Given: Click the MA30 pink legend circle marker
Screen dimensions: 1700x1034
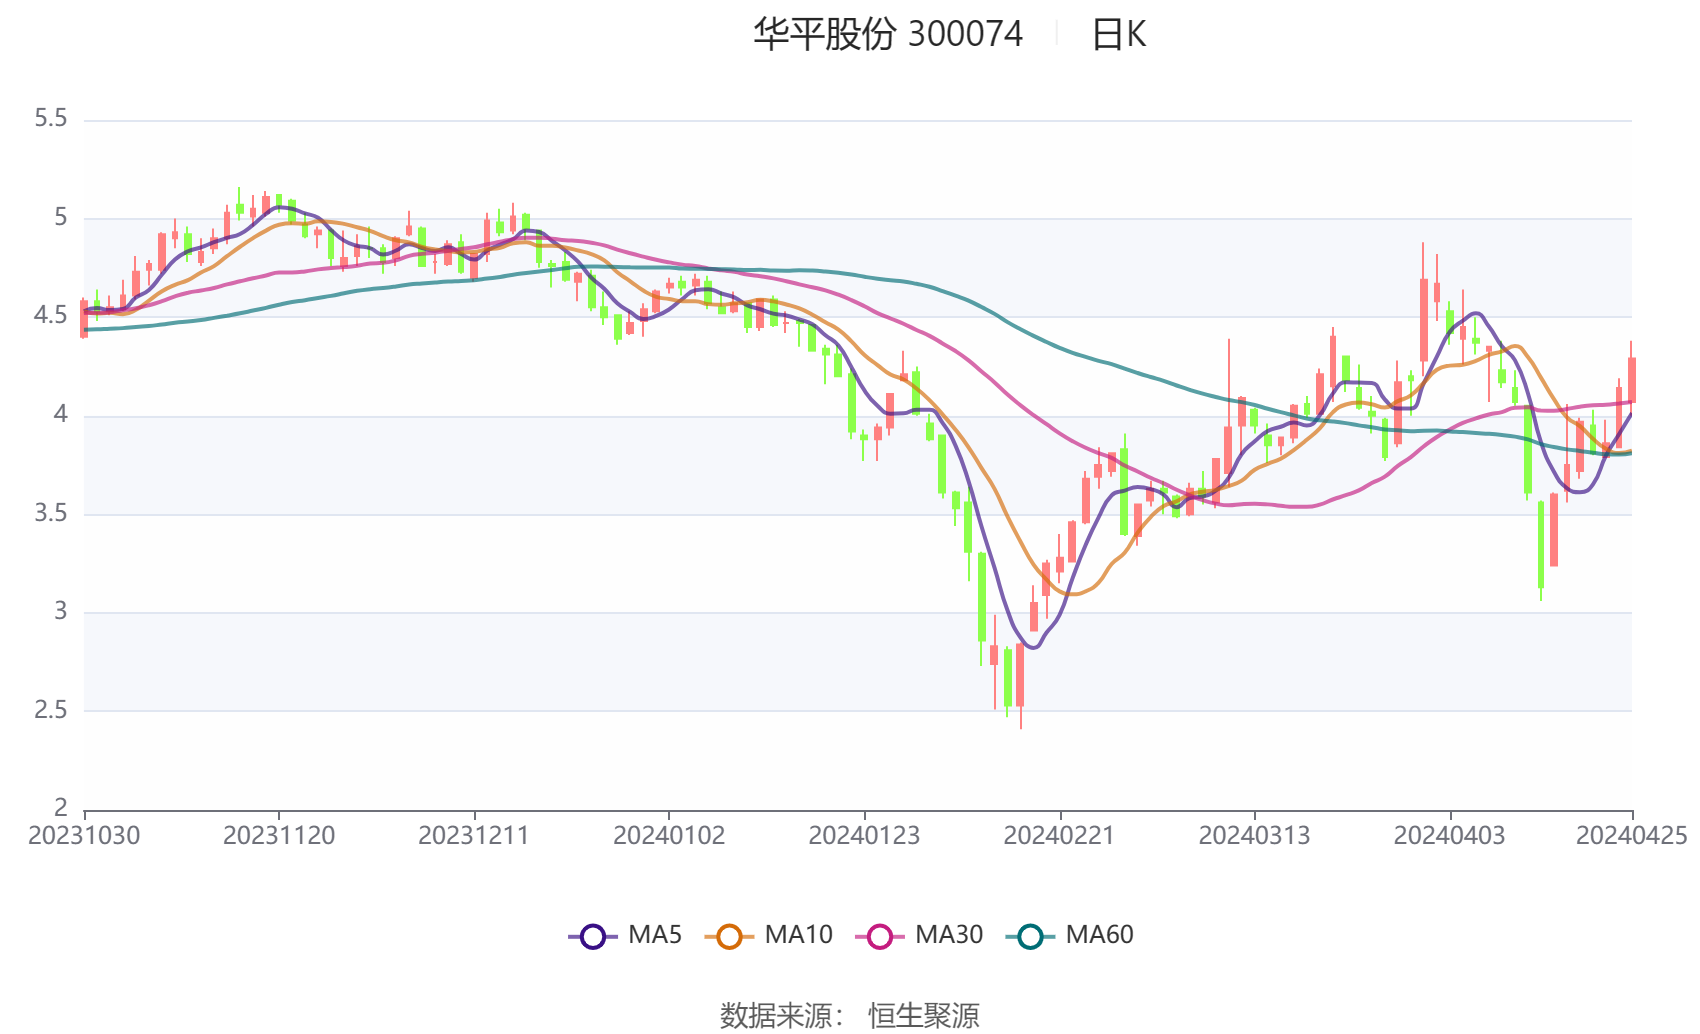Looking at the screenshot, I should tap(880, 937).
